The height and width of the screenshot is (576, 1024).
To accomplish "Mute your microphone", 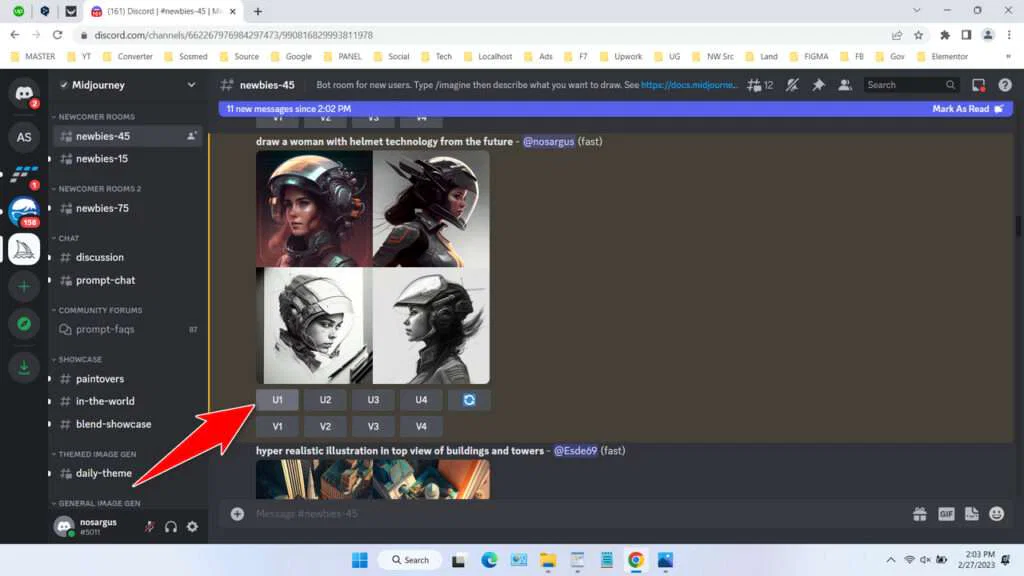I will tap(149, 527).
